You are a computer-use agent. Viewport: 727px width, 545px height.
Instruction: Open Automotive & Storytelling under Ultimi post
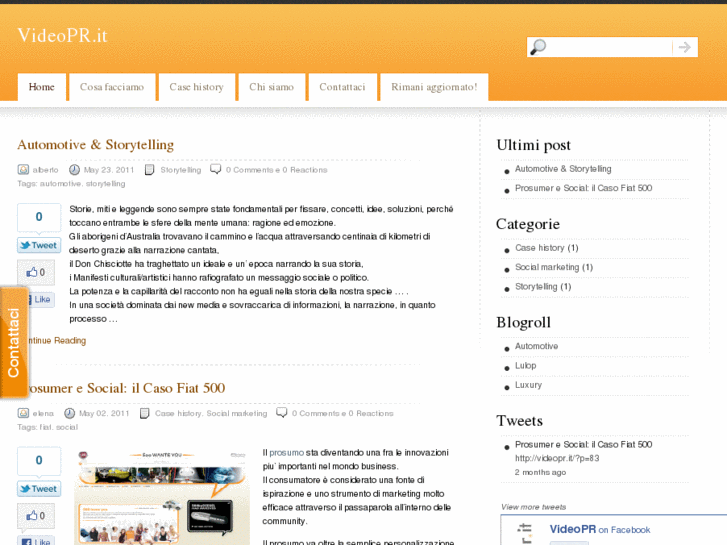(563, 169)
